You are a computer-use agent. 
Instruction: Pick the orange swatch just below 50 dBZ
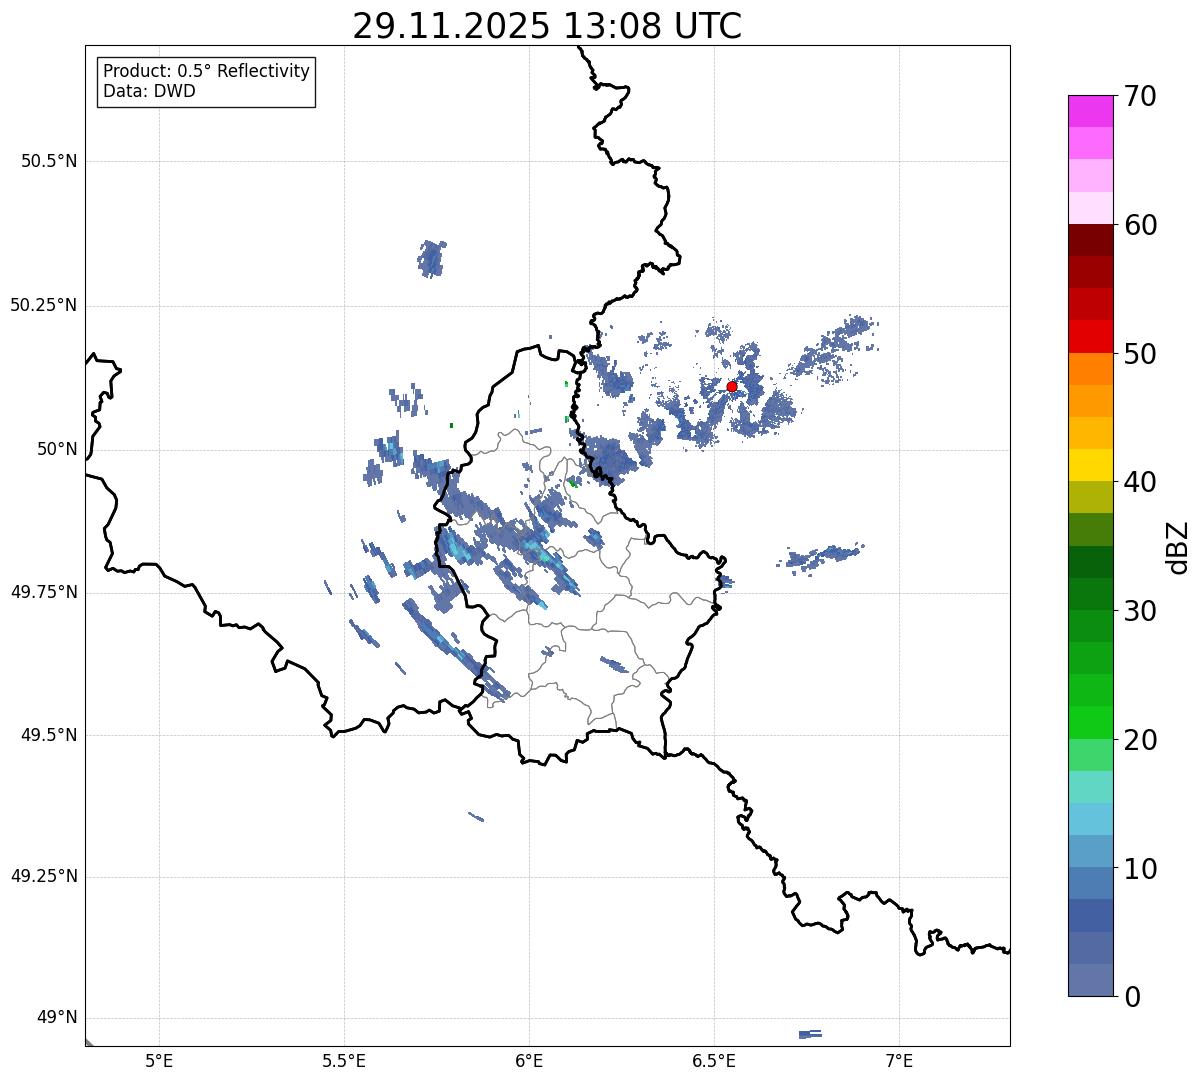1091,369
